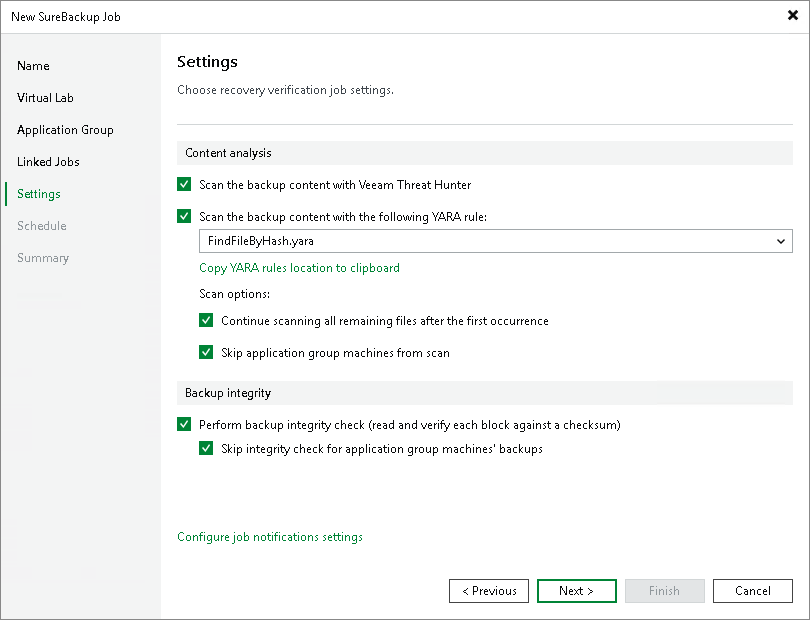This screenshot has height=620, width=810.
Task: Select the Name step in the sidebar
Action: pyautogui.click(x=33, y=66)
